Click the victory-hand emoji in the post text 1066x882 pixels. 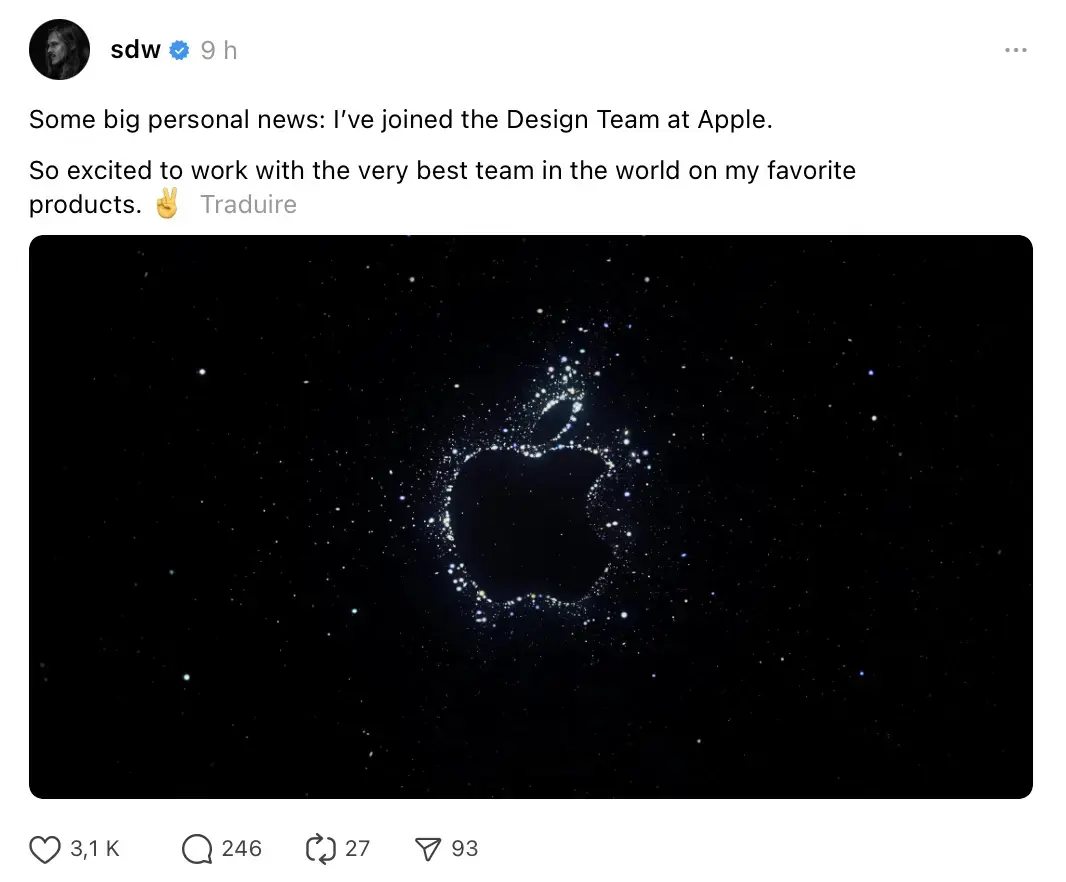pos(167,203)
